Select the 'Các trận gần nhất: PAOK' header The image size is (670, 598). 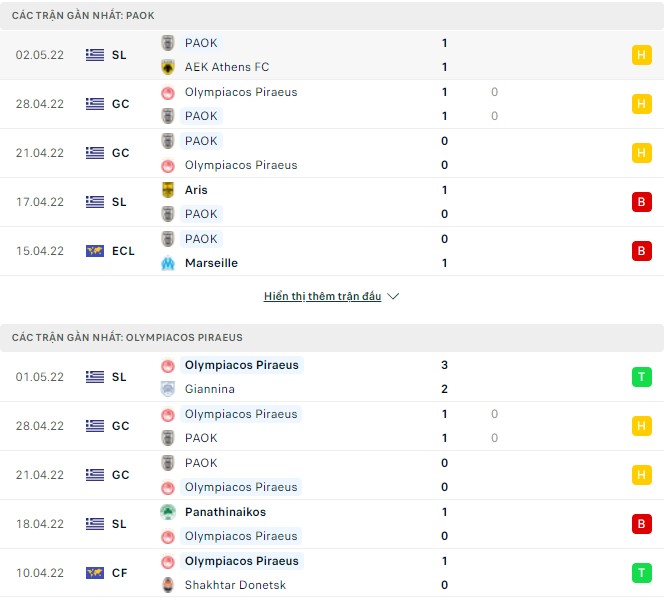[x=83, y=16]
